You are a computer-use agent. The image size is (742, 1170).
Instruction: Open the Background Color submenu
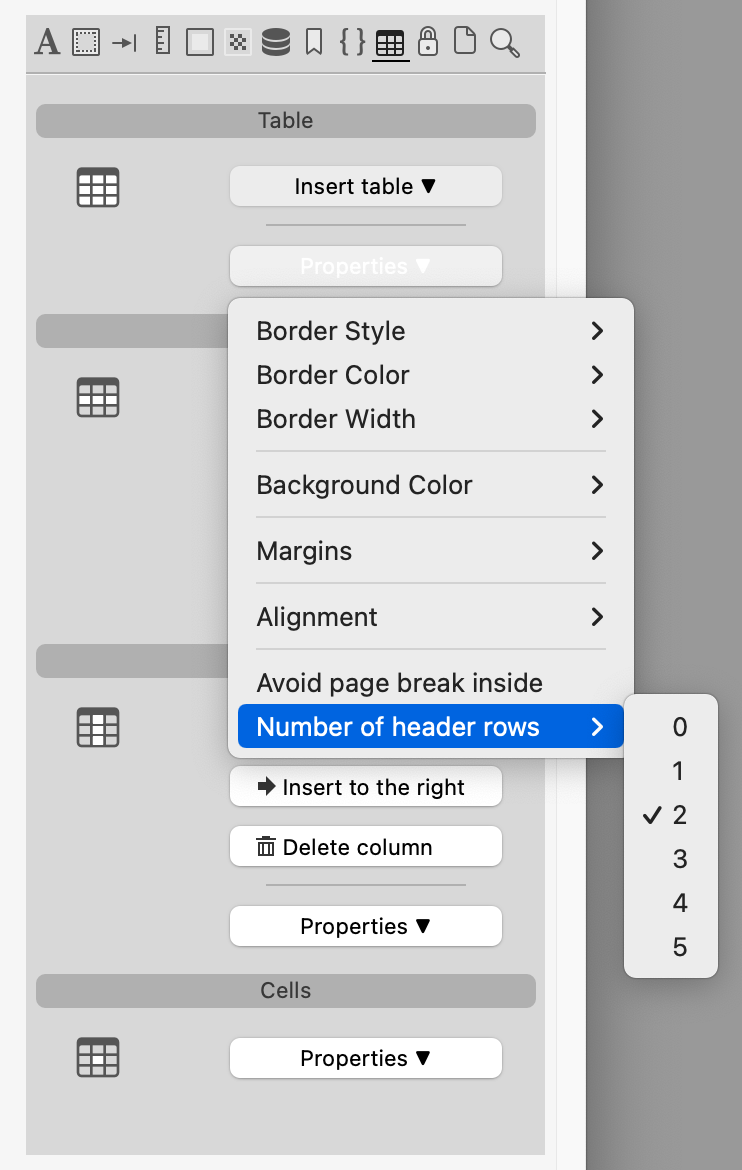(431, 485)
